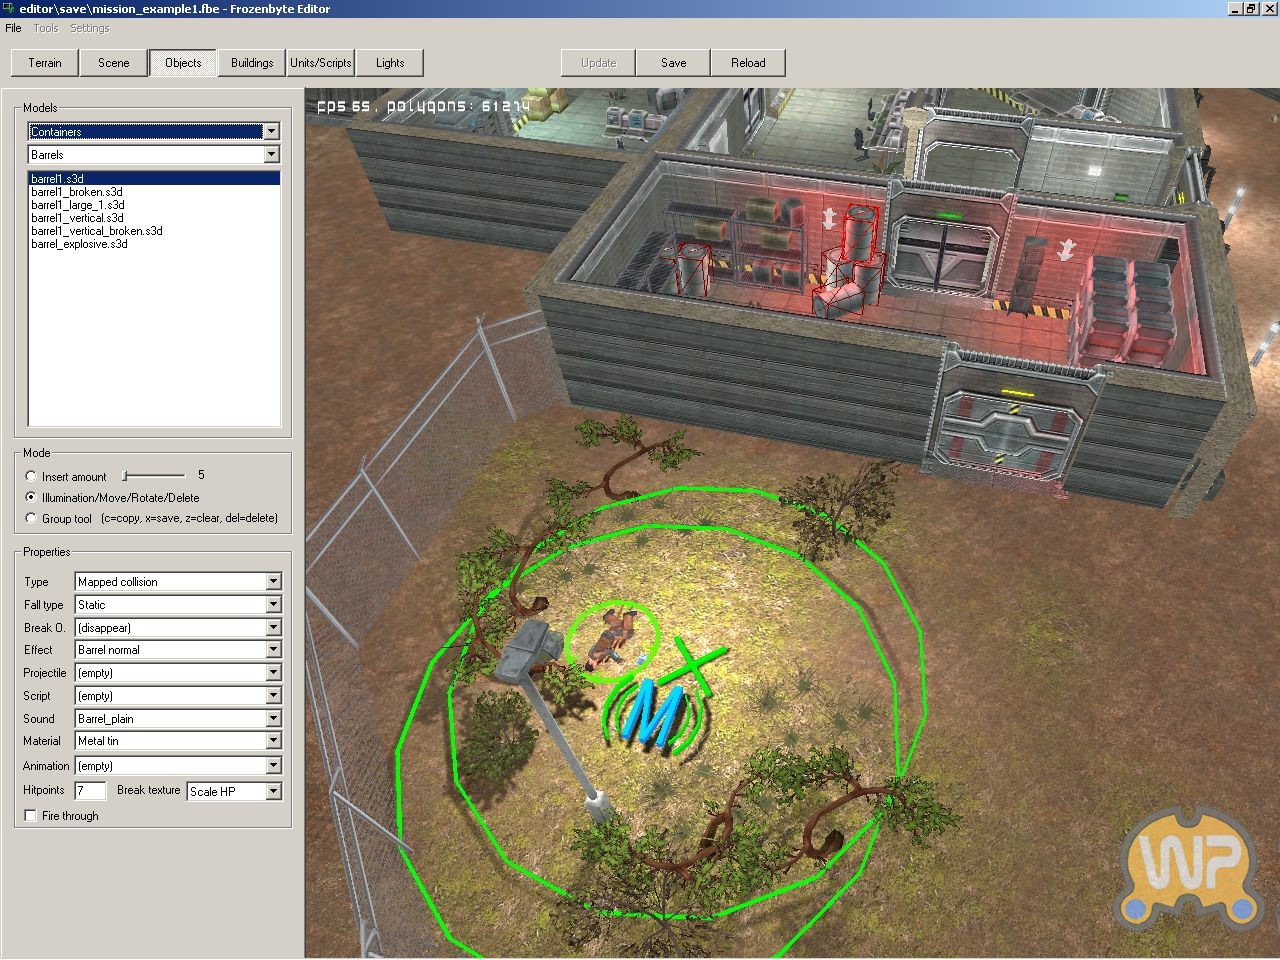Click the blue M marker in viewport
This screenshot has height=960, width=1280.
click(x=655, y=714)
